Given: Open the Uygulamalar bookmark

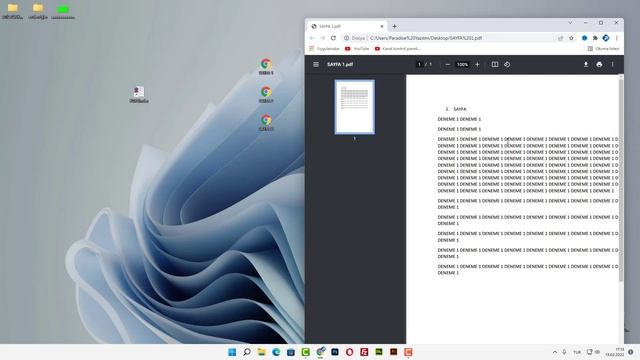Looking at the screenshot, I should (x=324, y=49).
